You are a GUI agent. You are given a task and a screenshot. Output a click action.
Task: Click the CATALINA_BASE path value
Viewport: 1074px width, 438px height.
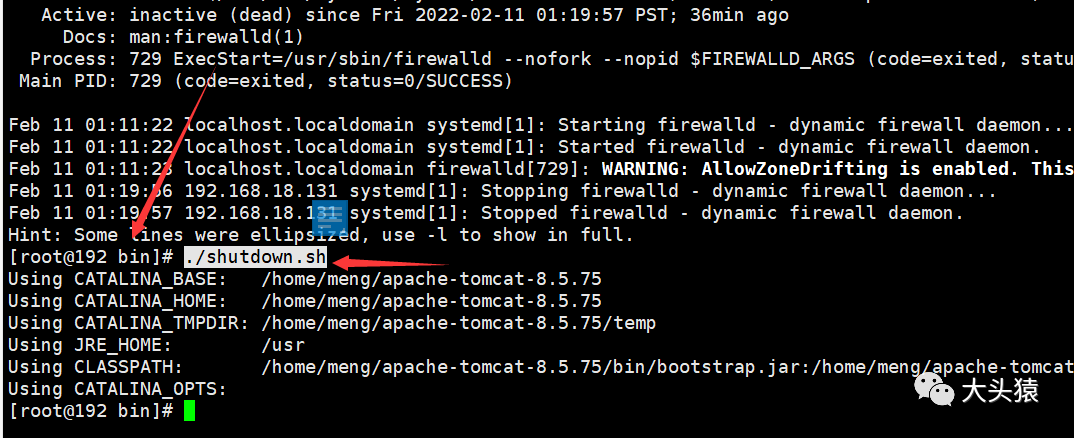(432, 279)
